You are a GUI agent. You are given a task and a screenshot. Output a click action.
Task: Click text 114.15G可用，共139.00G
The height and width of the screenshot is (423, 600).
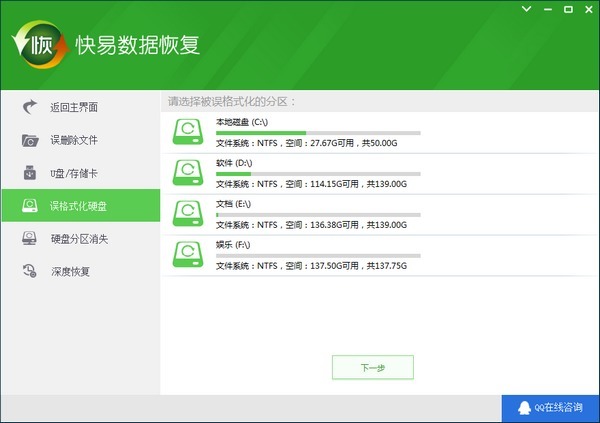pos(358,184)
